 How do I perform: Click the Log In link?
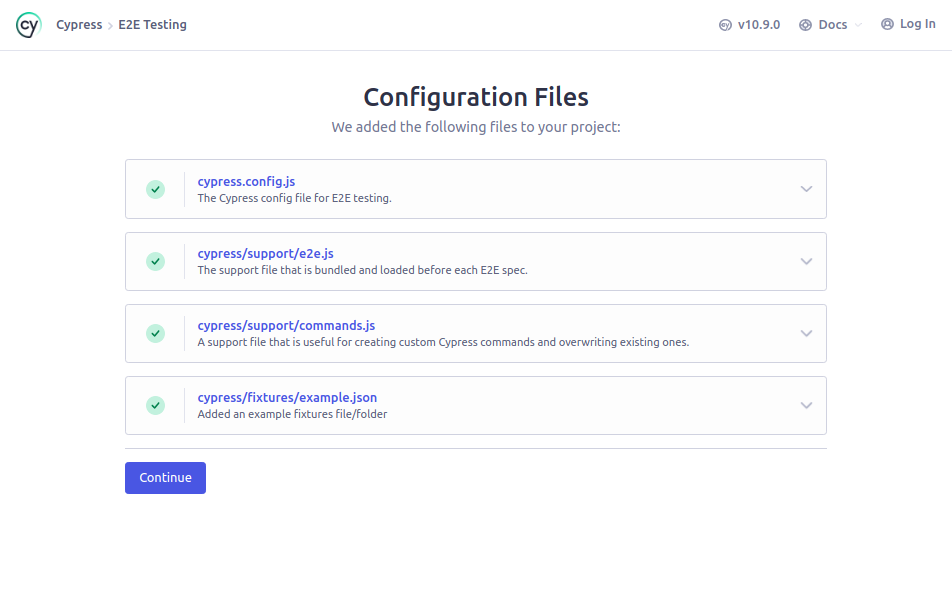(x=916, y=24)
